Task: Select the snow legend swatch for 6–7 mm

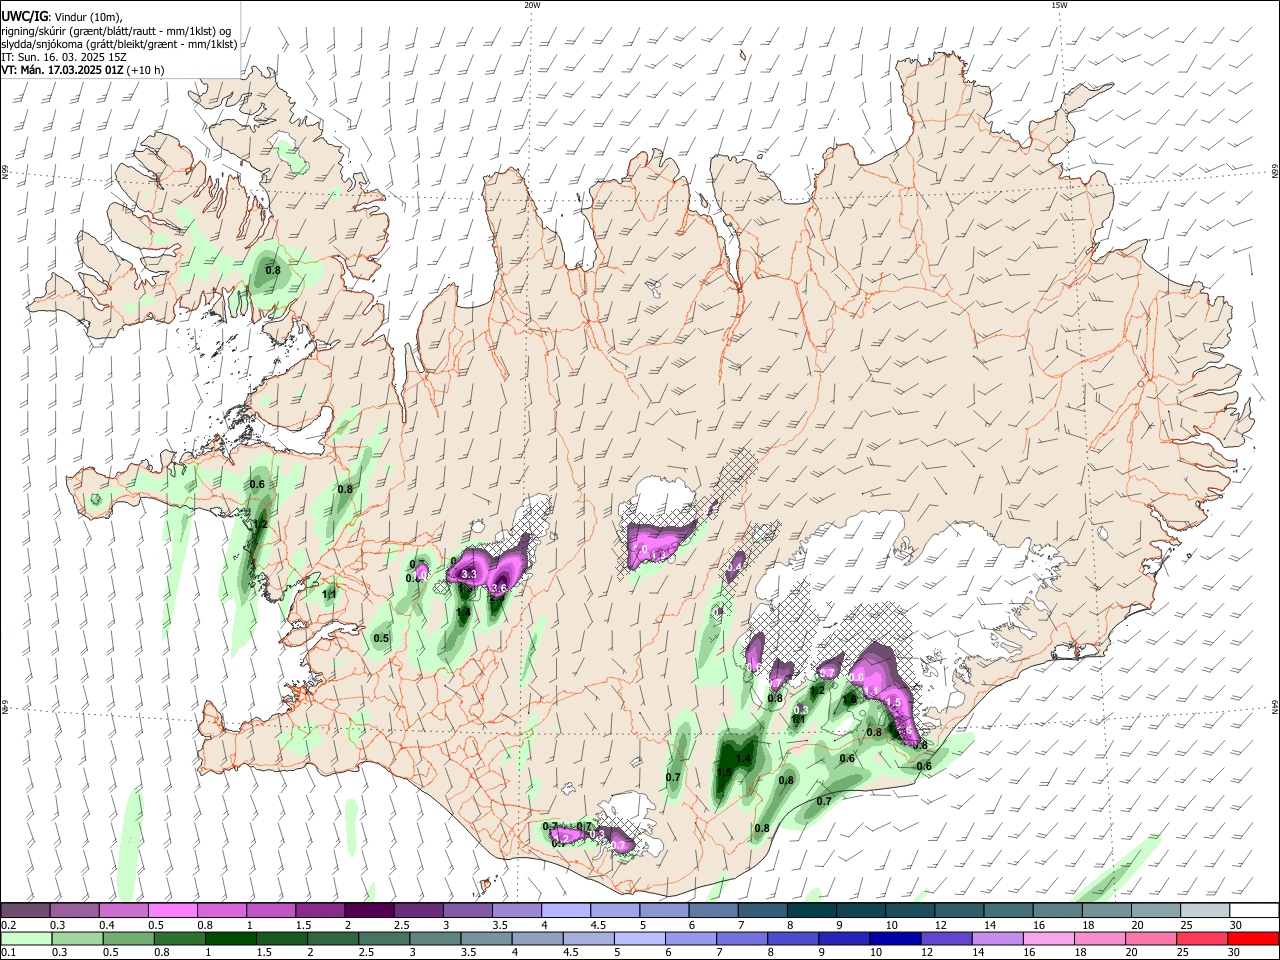Action: [x=713, y=910]
